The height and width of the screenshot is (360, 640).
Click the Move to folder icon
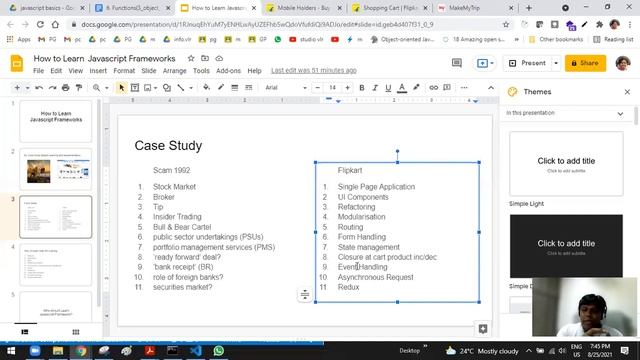[205, 58]
